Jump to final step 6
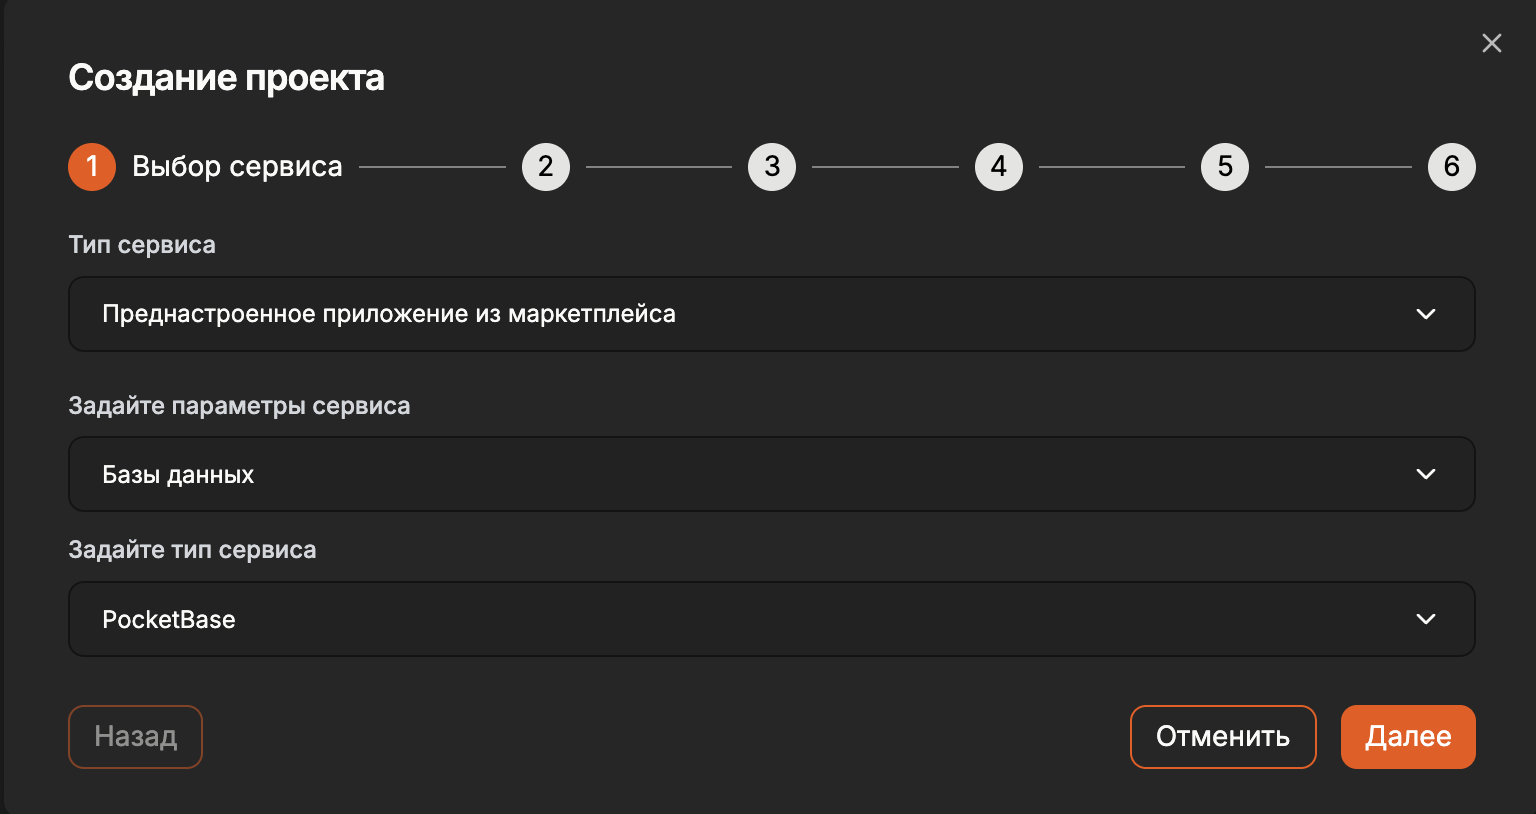This screenshot has width=1536, height=814. [1451, 167]
